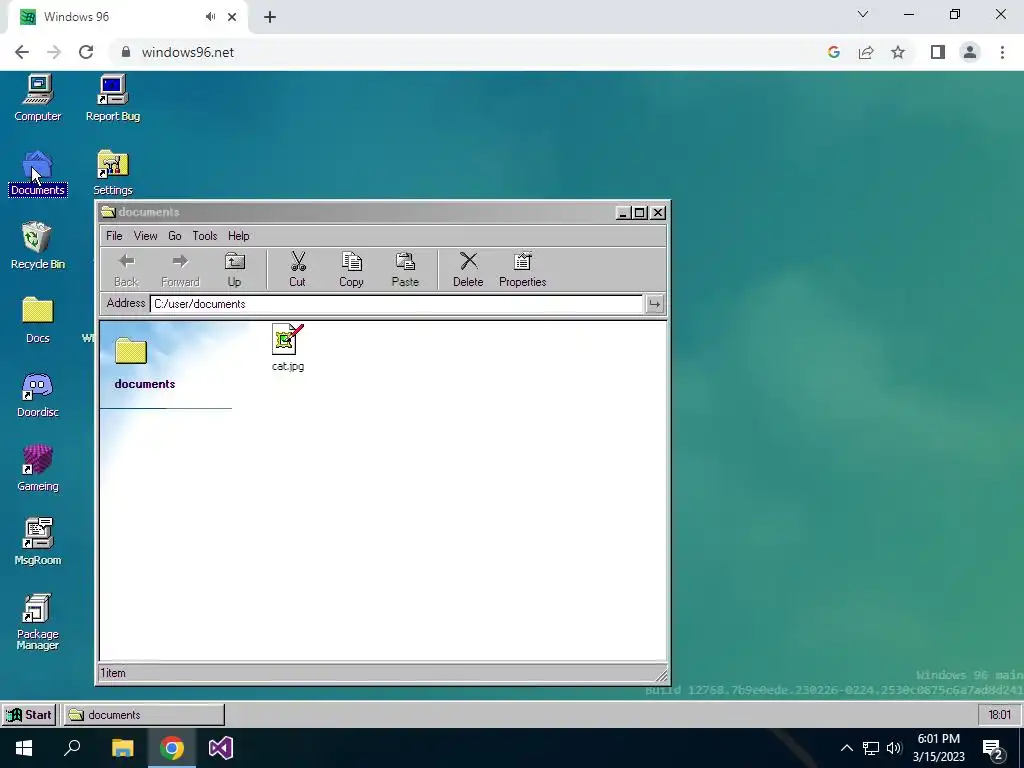This screenshot has width=1024, height=768.
Task: Open the Go menu
Action: pyautogui.click(x=174, y=236)
